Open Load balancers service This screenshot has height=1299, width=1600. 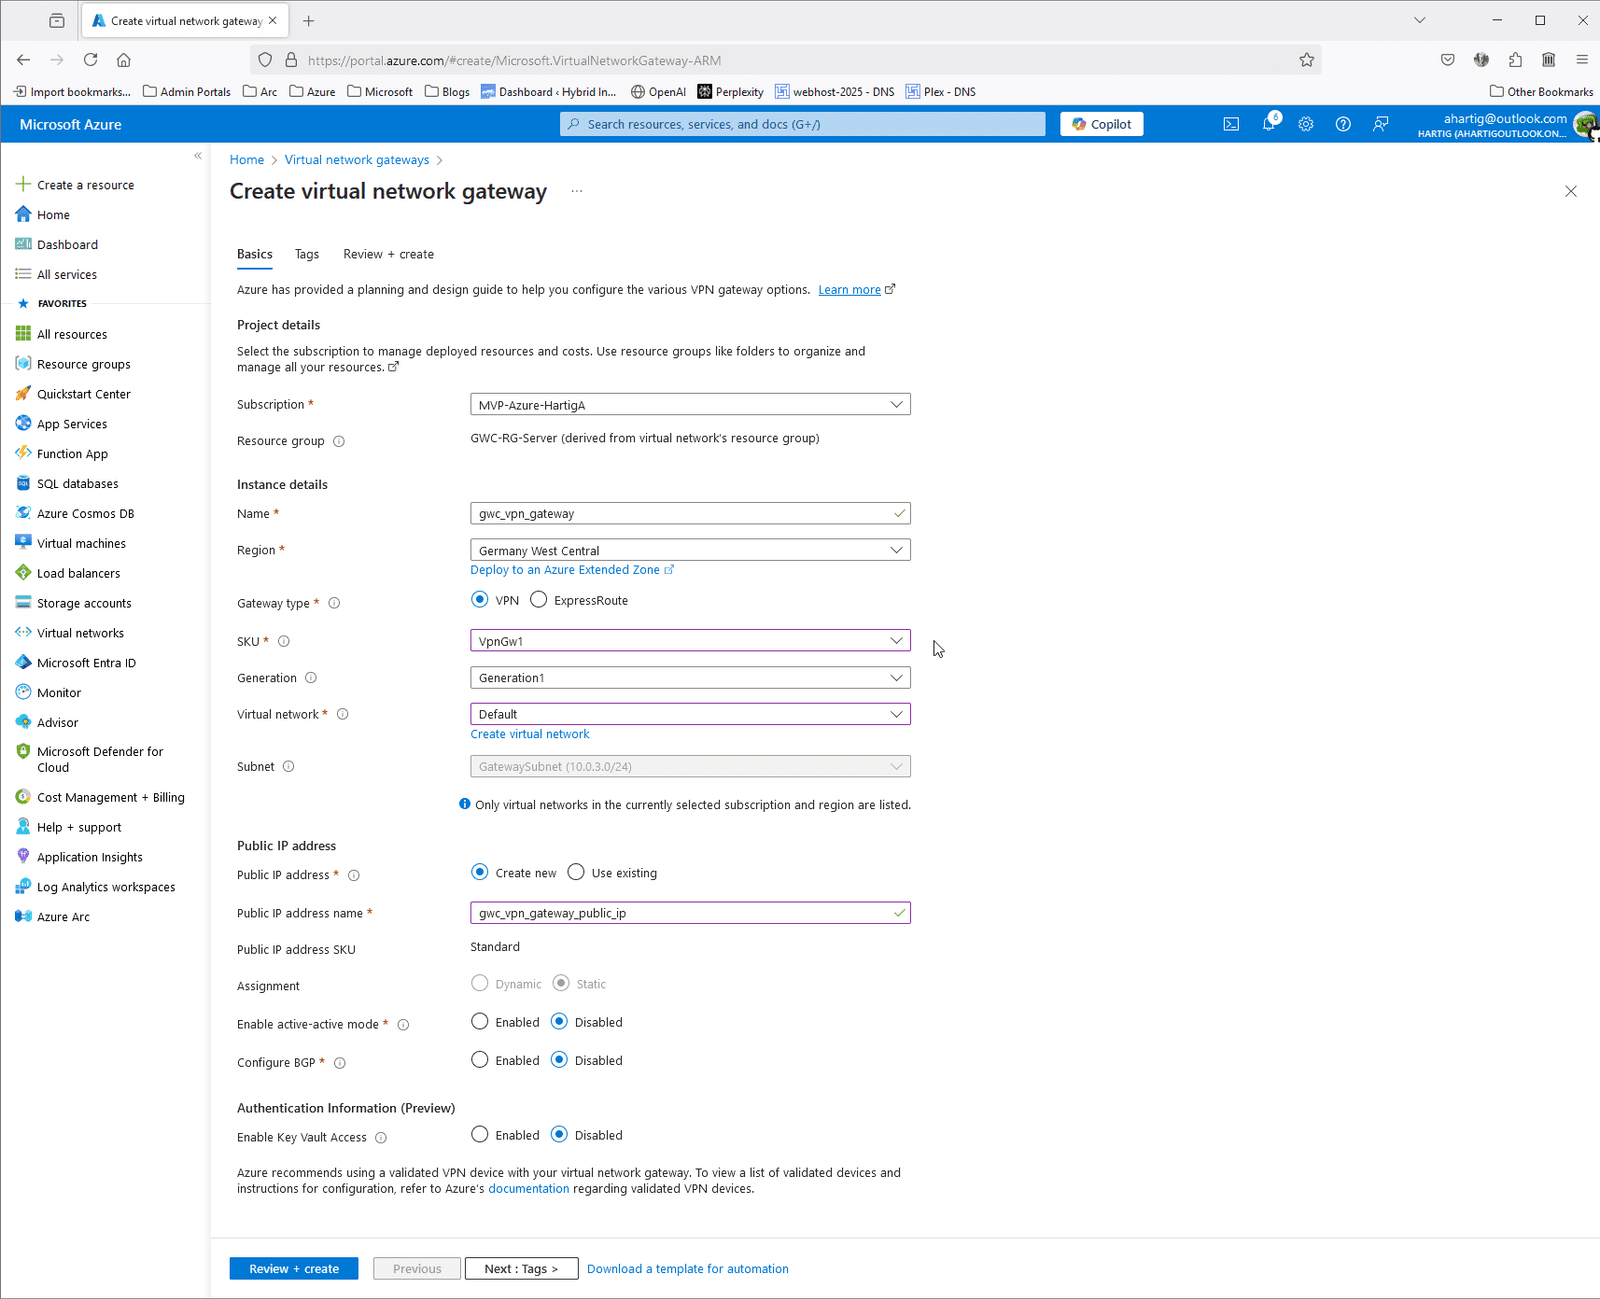(x=78, y=572)
